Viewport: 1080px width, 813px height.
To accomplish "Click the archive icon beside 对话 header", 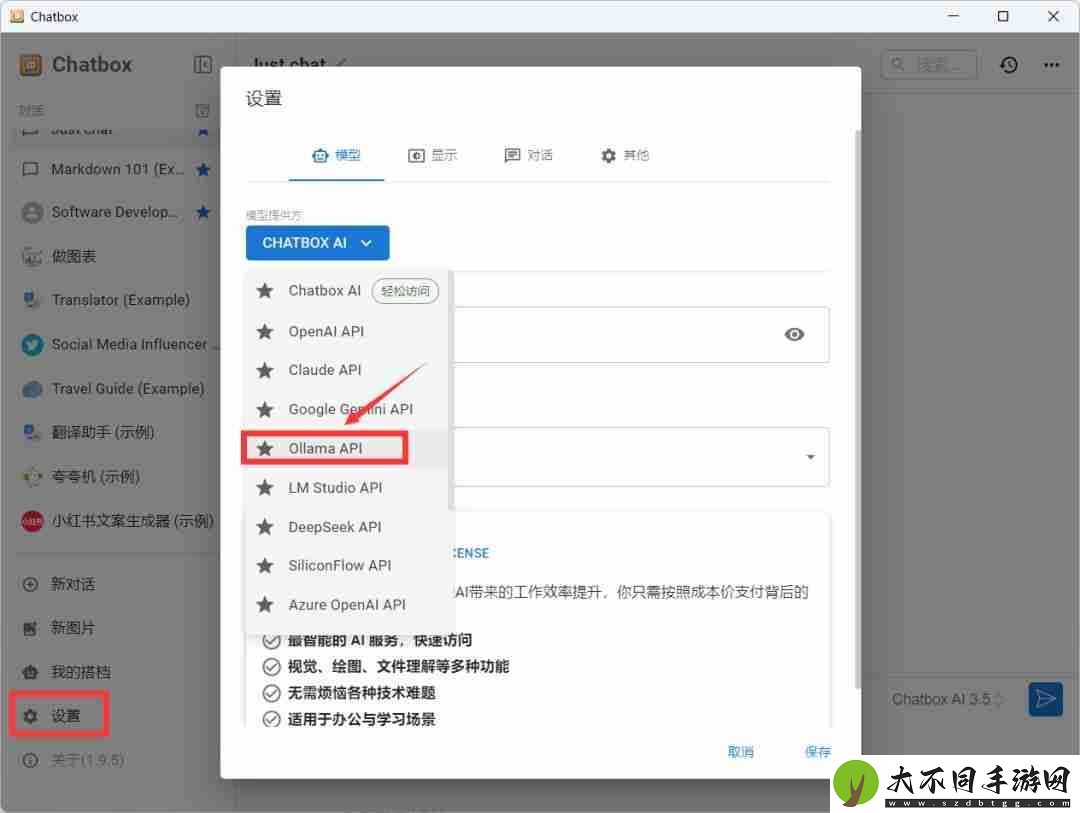I will (202, 110).
